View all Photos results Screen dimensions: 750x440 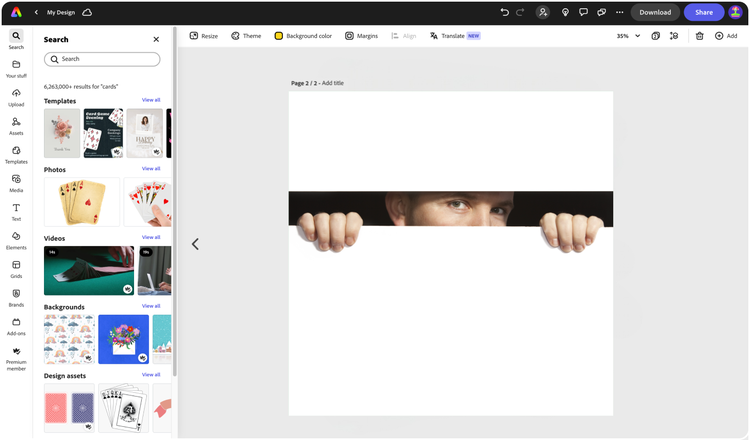click(x=151, y=169)
